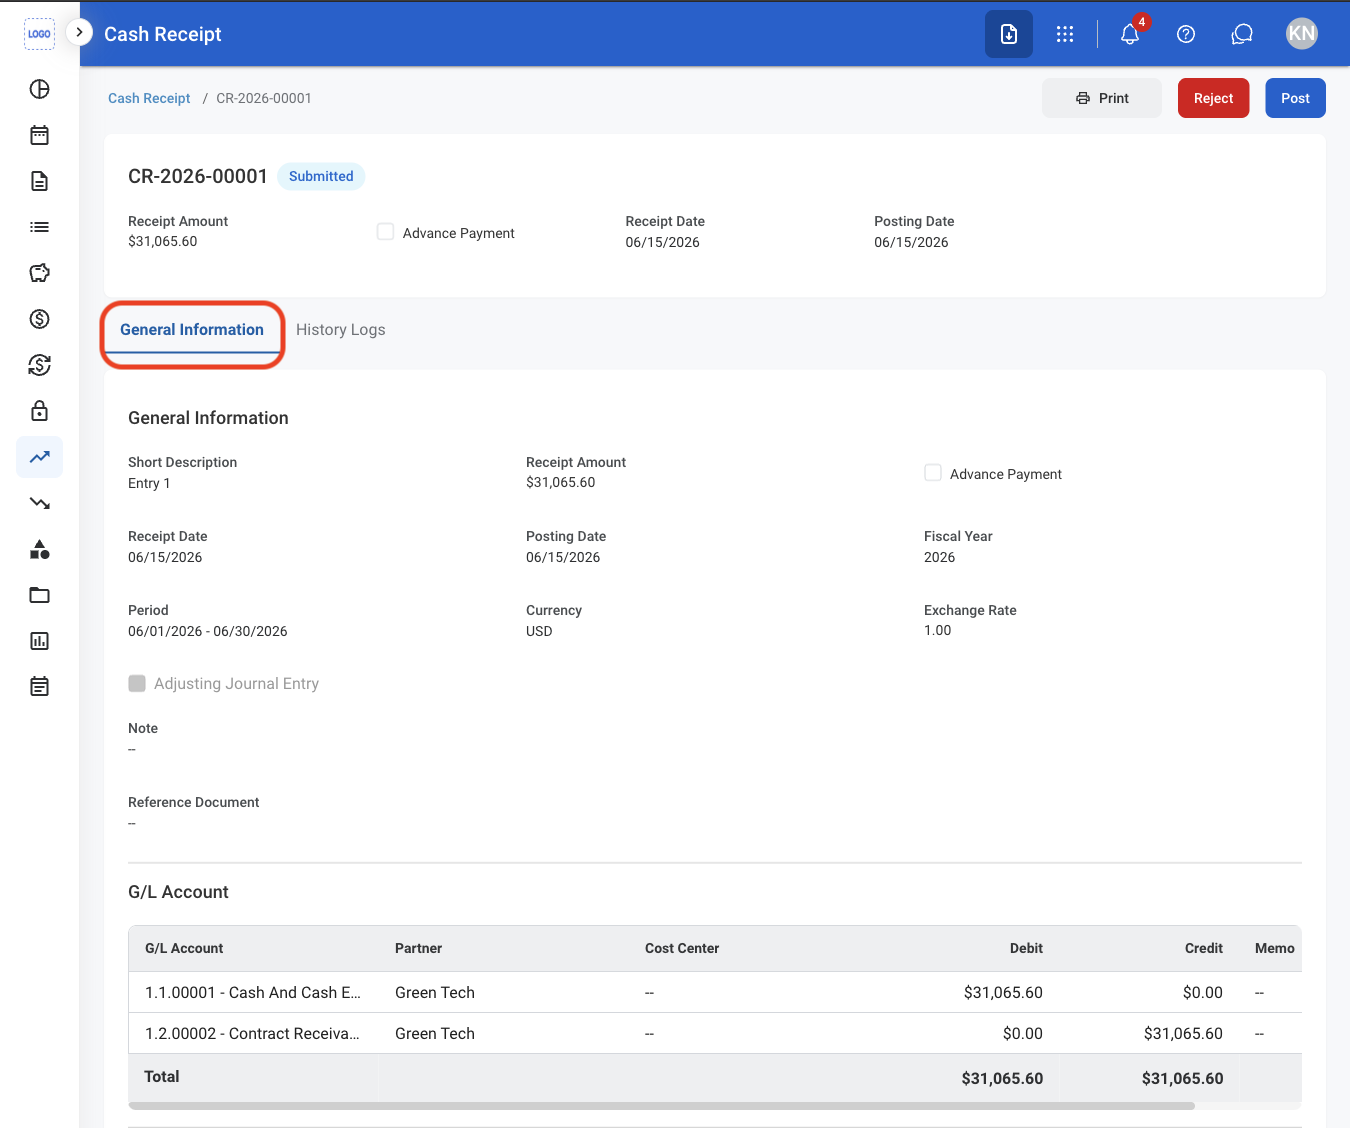Click the Print button
Viewport: 1350px width, 1128px height.
click(x=1102, y=98)
